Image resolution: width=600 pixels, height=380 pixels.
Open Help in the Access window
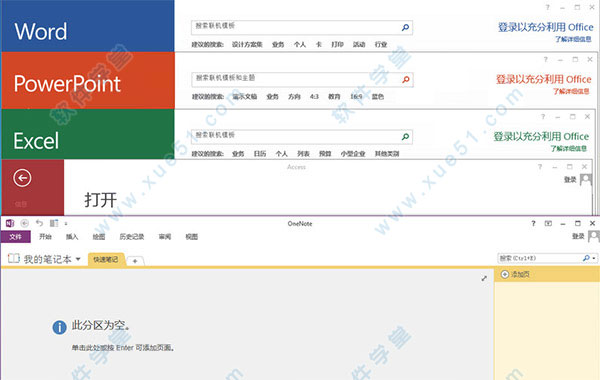click(540, 166)
